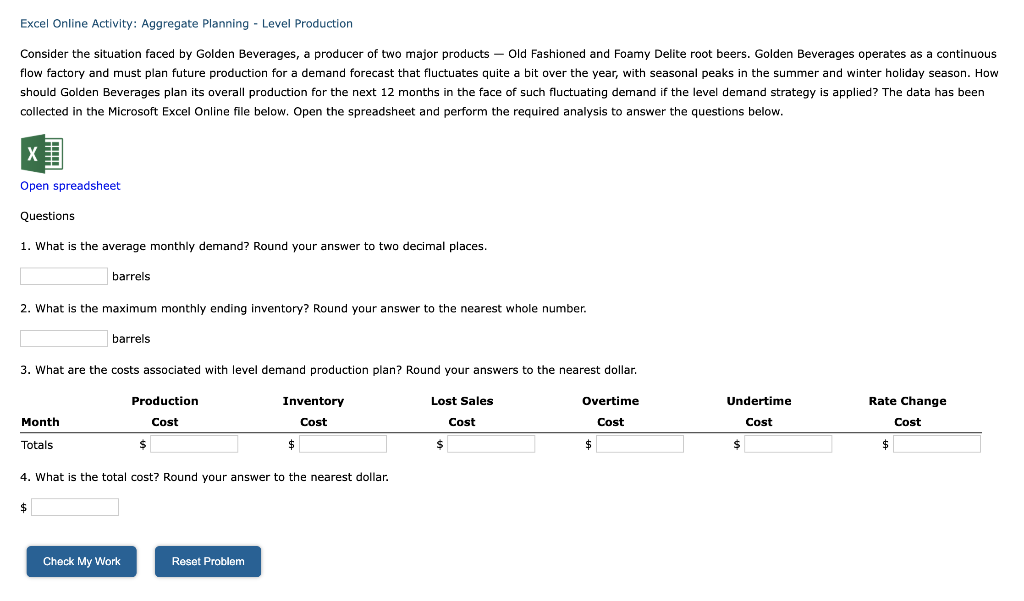Click the barrels label next to question 1
Viewport: 1024px width, 601px height.
(133, 276)
